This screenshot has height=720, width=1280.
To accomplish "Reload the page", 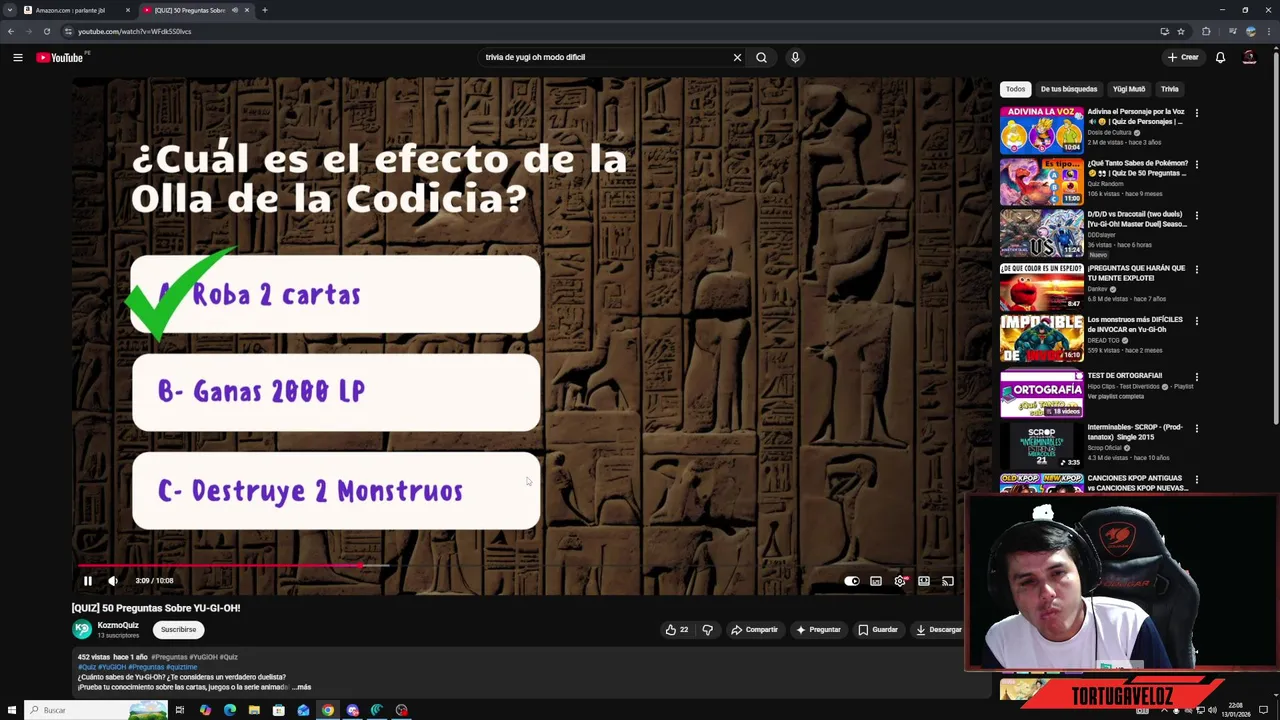I will 46,31.
